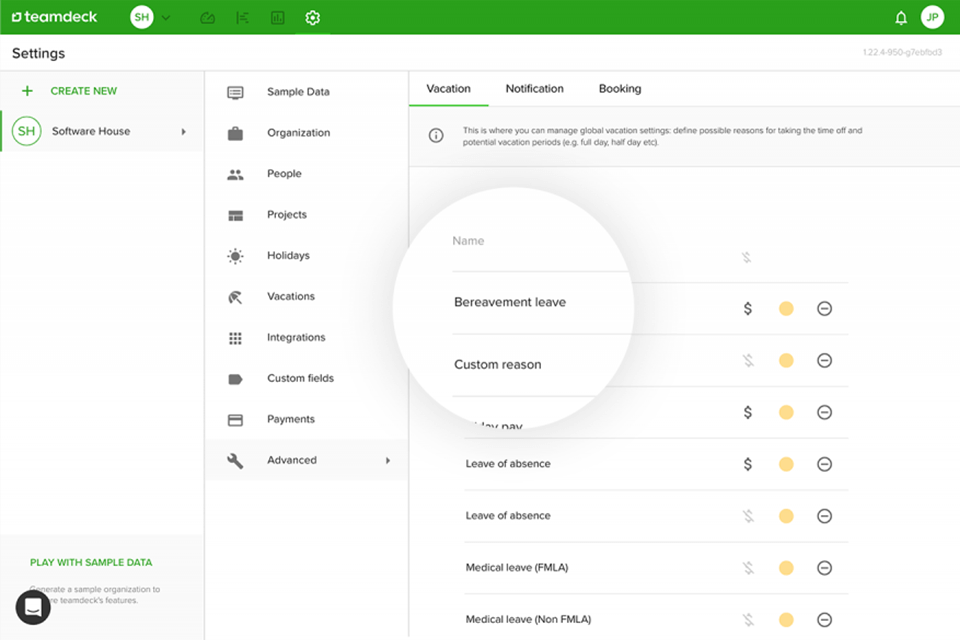This screenshot has width=960, height=640.
Task: Expand the arrow next to Advanced
Action: pos(388,460)
